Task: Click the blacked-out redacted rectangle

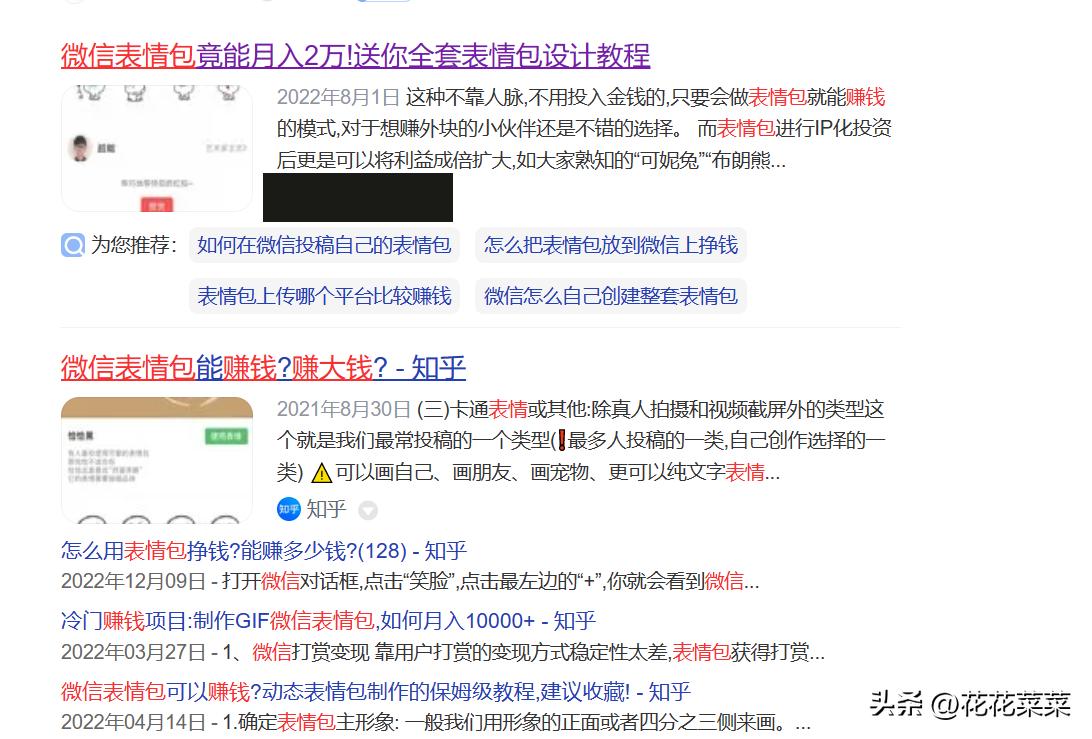Action: tap(356, 198)
